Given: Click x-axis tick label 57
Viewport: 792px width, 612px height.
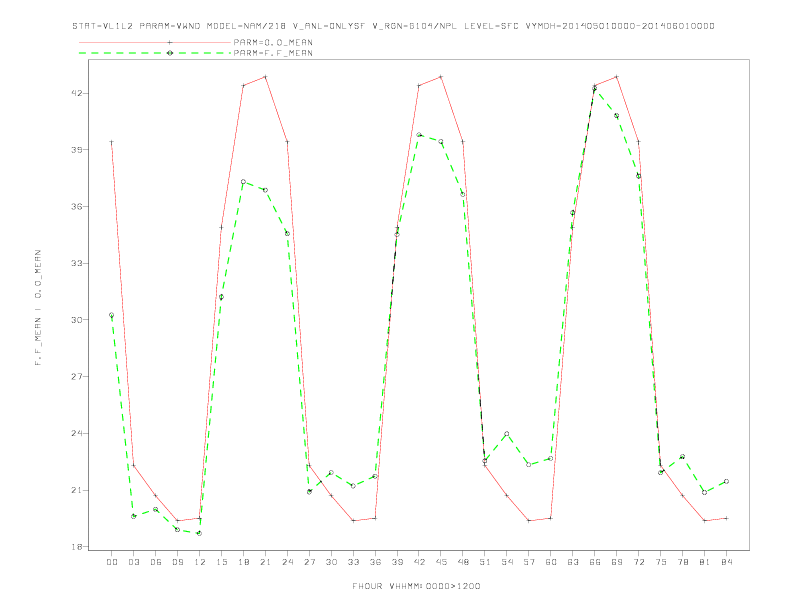Looking at the screenshot, I should (529, 562).
